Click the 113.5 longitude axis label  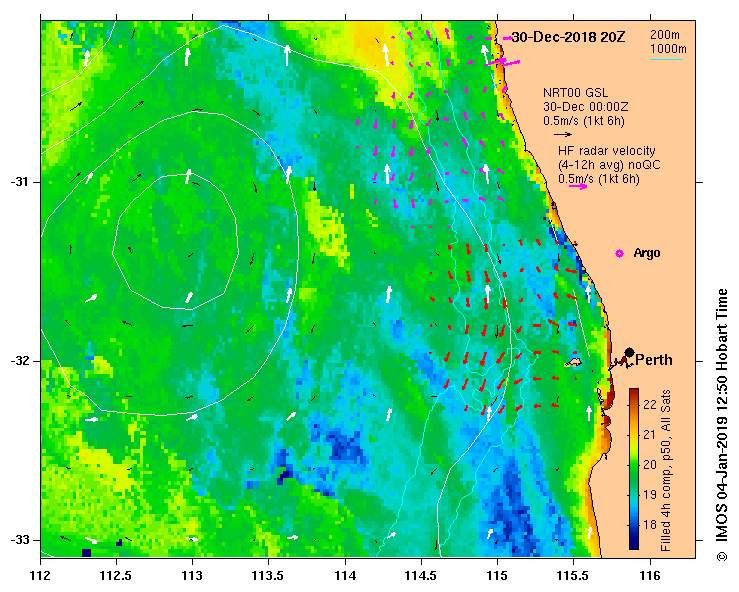pos(269,576)
